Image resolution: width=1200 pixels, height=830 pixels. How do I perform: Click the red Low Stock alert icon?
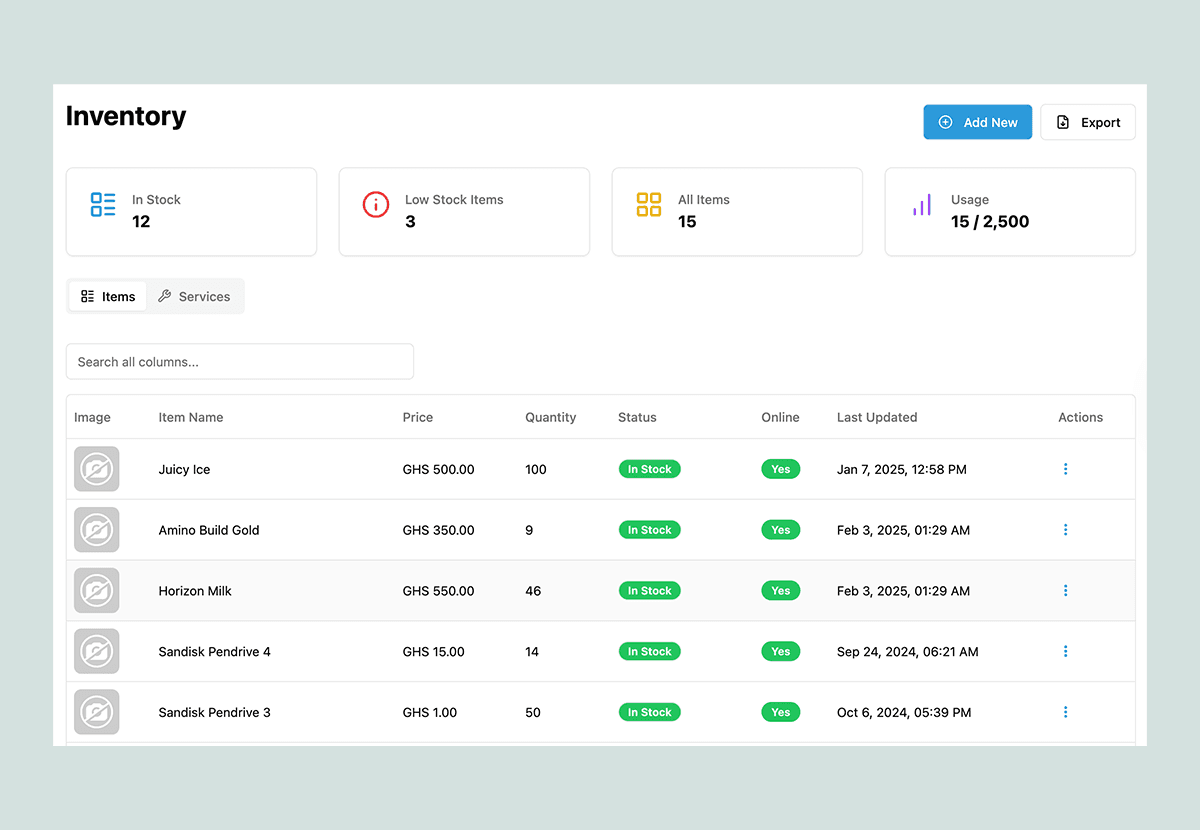376,205
